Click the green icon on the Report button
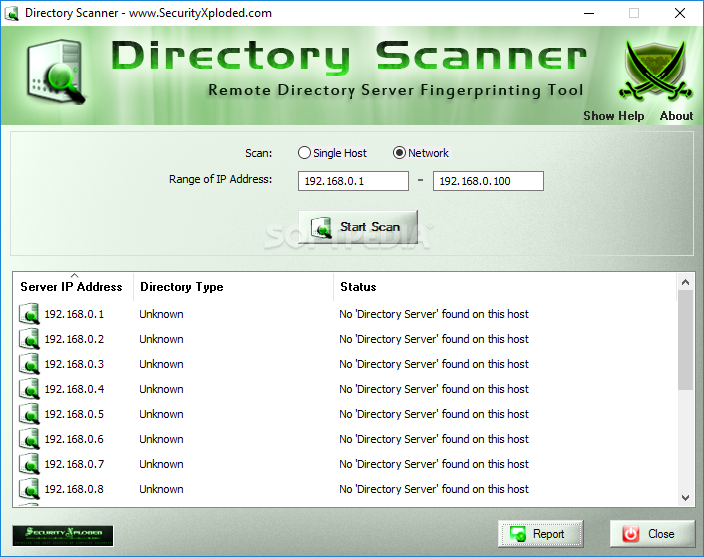704x557 pixels. [x=518, y=534]
